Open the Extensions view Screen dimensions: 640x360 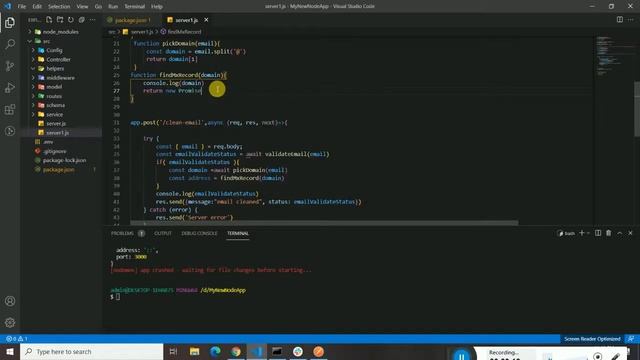pos(10,109)
